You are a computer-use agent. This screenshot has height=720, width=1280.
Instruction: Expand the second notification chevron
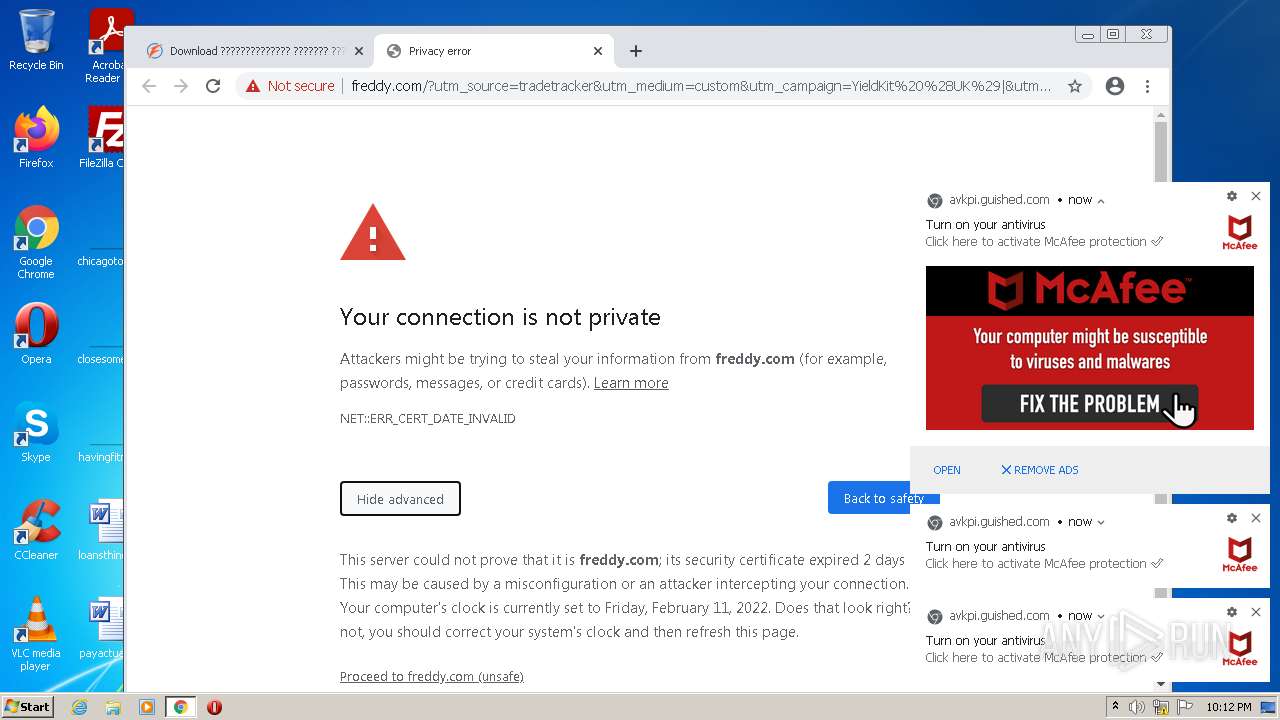pyautogui.click(x=1101, y=522)
